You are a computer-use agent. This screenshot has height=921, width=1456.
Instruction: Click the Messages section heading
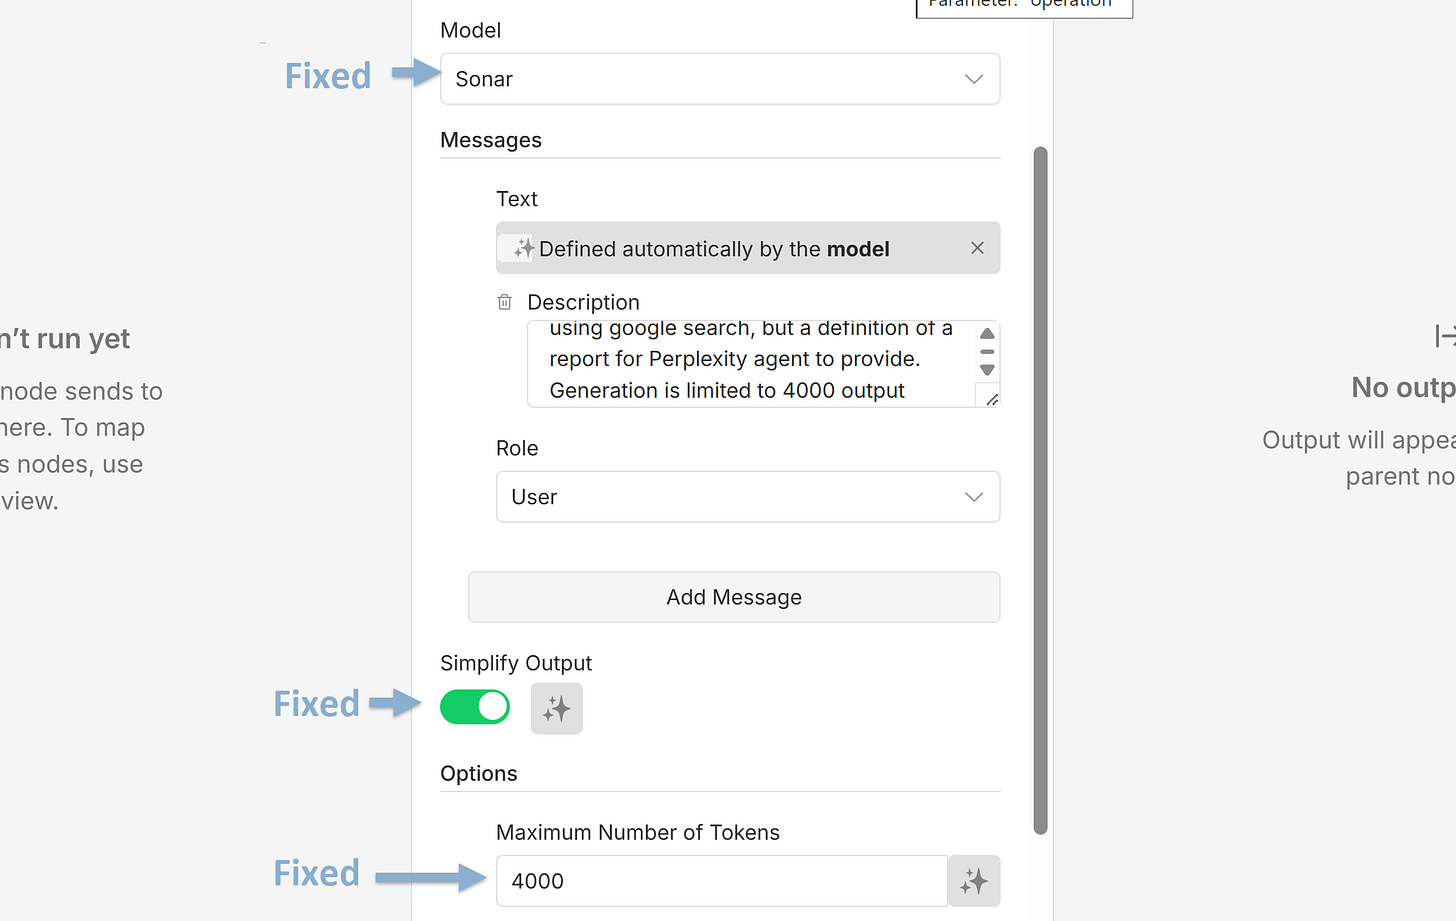491,140
